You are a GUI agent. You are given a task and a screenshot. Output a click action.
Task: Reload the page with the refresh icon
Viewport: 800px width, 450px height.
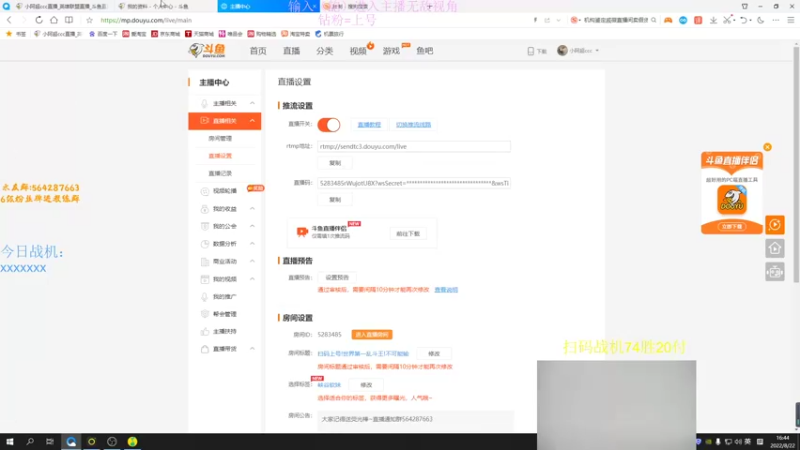(x=39, y=20)
